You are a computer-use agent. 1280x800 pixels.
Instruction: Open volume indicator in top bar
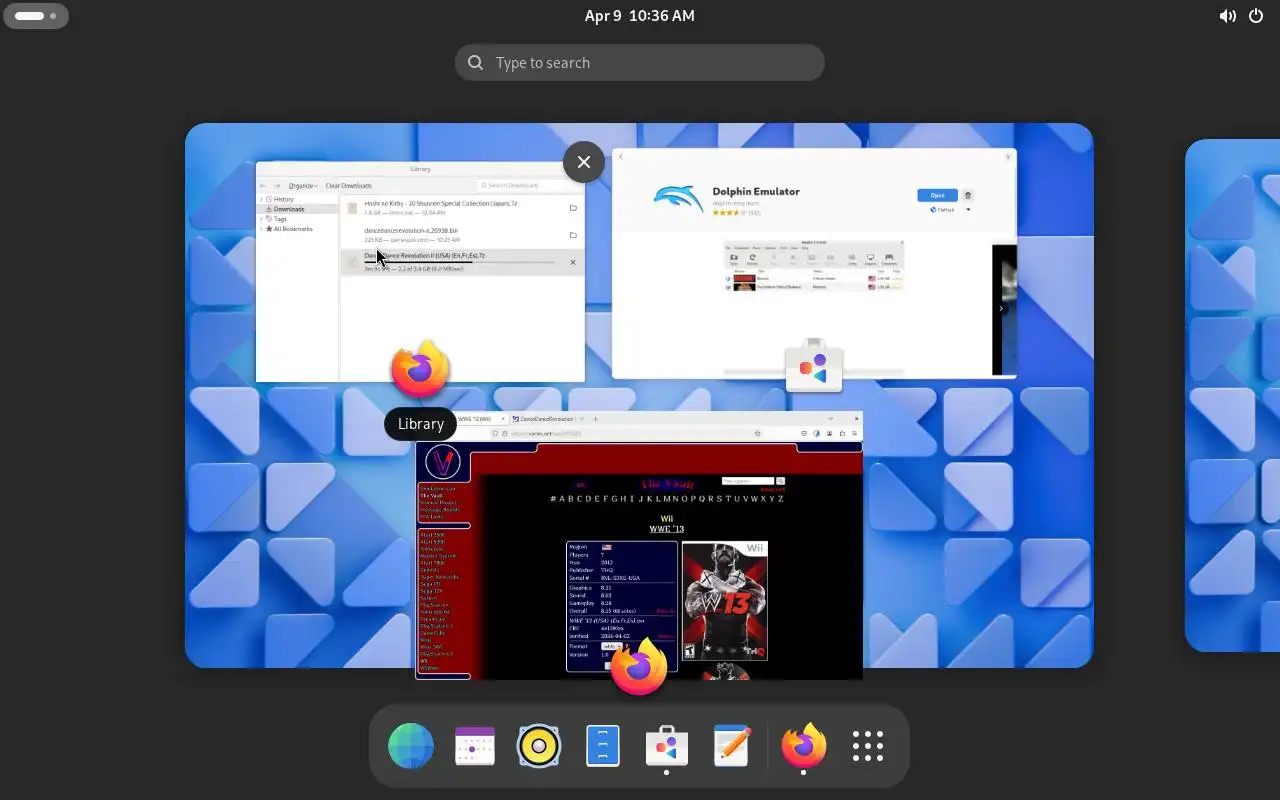[x=1227, y=16]
